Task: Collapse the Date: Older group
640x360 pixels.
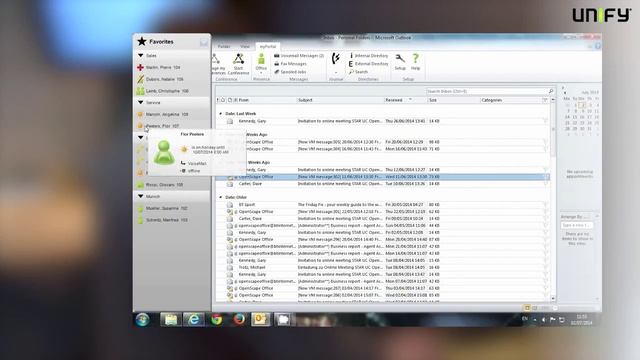Action: [221, 197]
